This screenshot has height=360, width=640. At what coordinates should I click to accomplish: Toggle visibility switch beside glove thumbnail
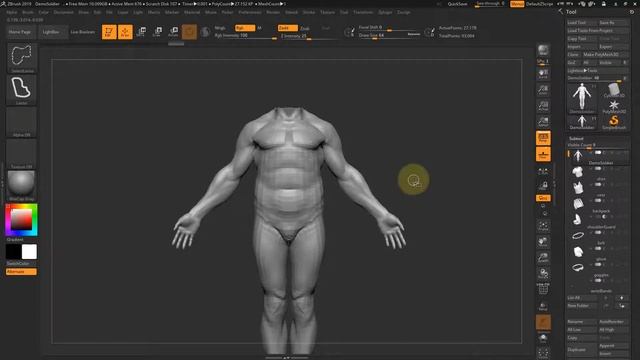tap(598, 249)
